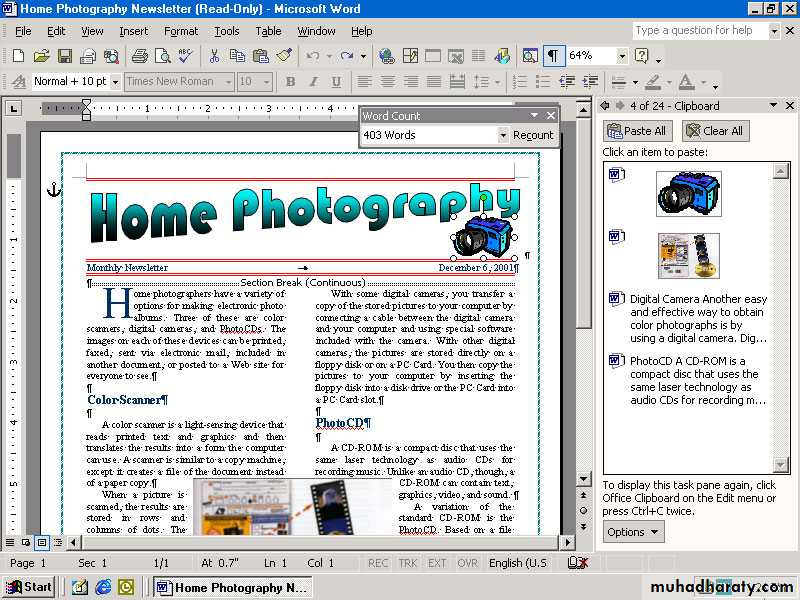
Task: Open the Style dropdown showing Normal + 10 pt
Action: [x=115, y=82]
